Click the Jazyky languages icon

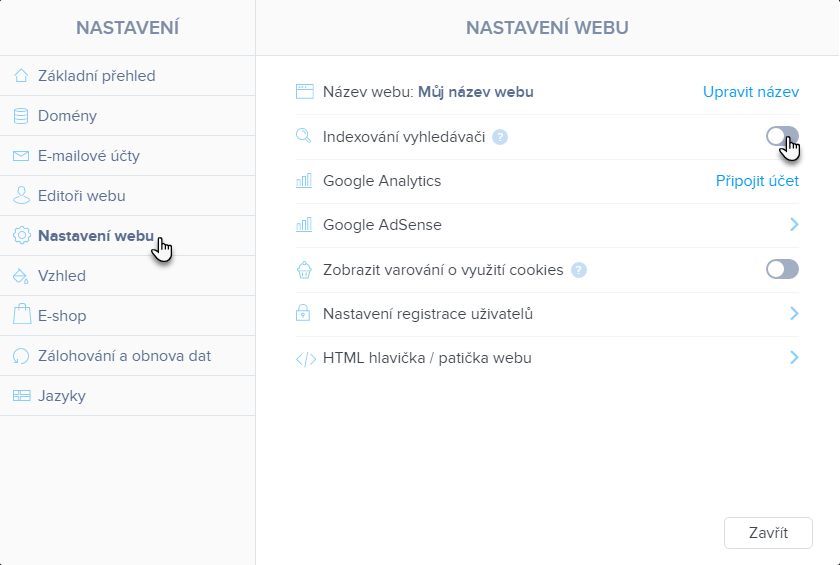click(x=21, y=396)
